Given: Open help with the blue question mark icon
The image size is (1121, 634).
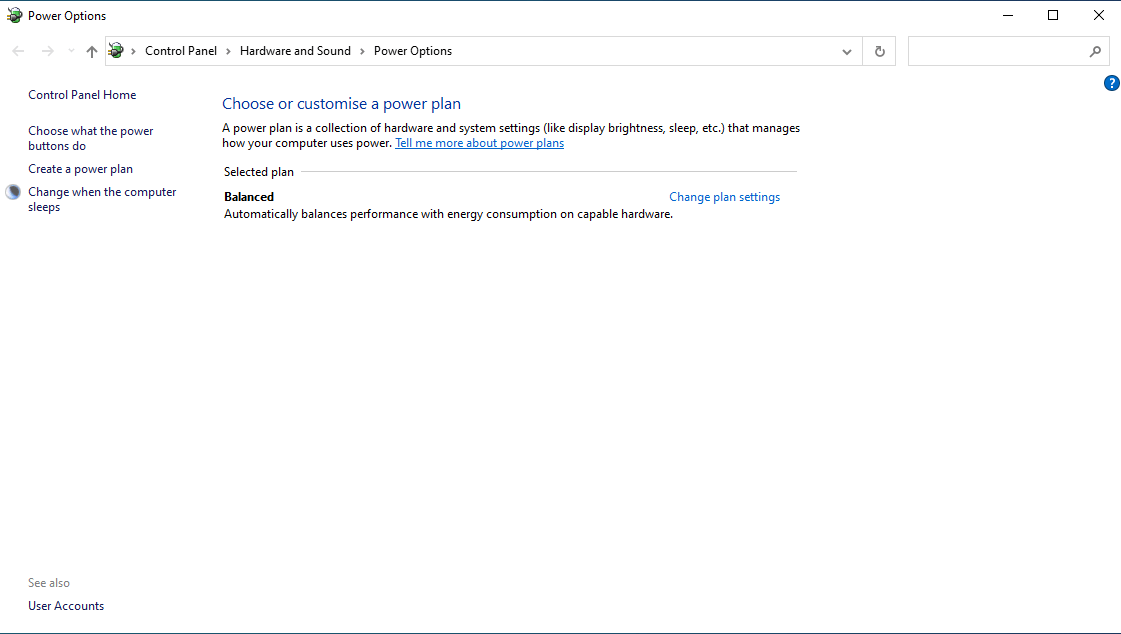Looking at the screenshot, I should 1111,83.
